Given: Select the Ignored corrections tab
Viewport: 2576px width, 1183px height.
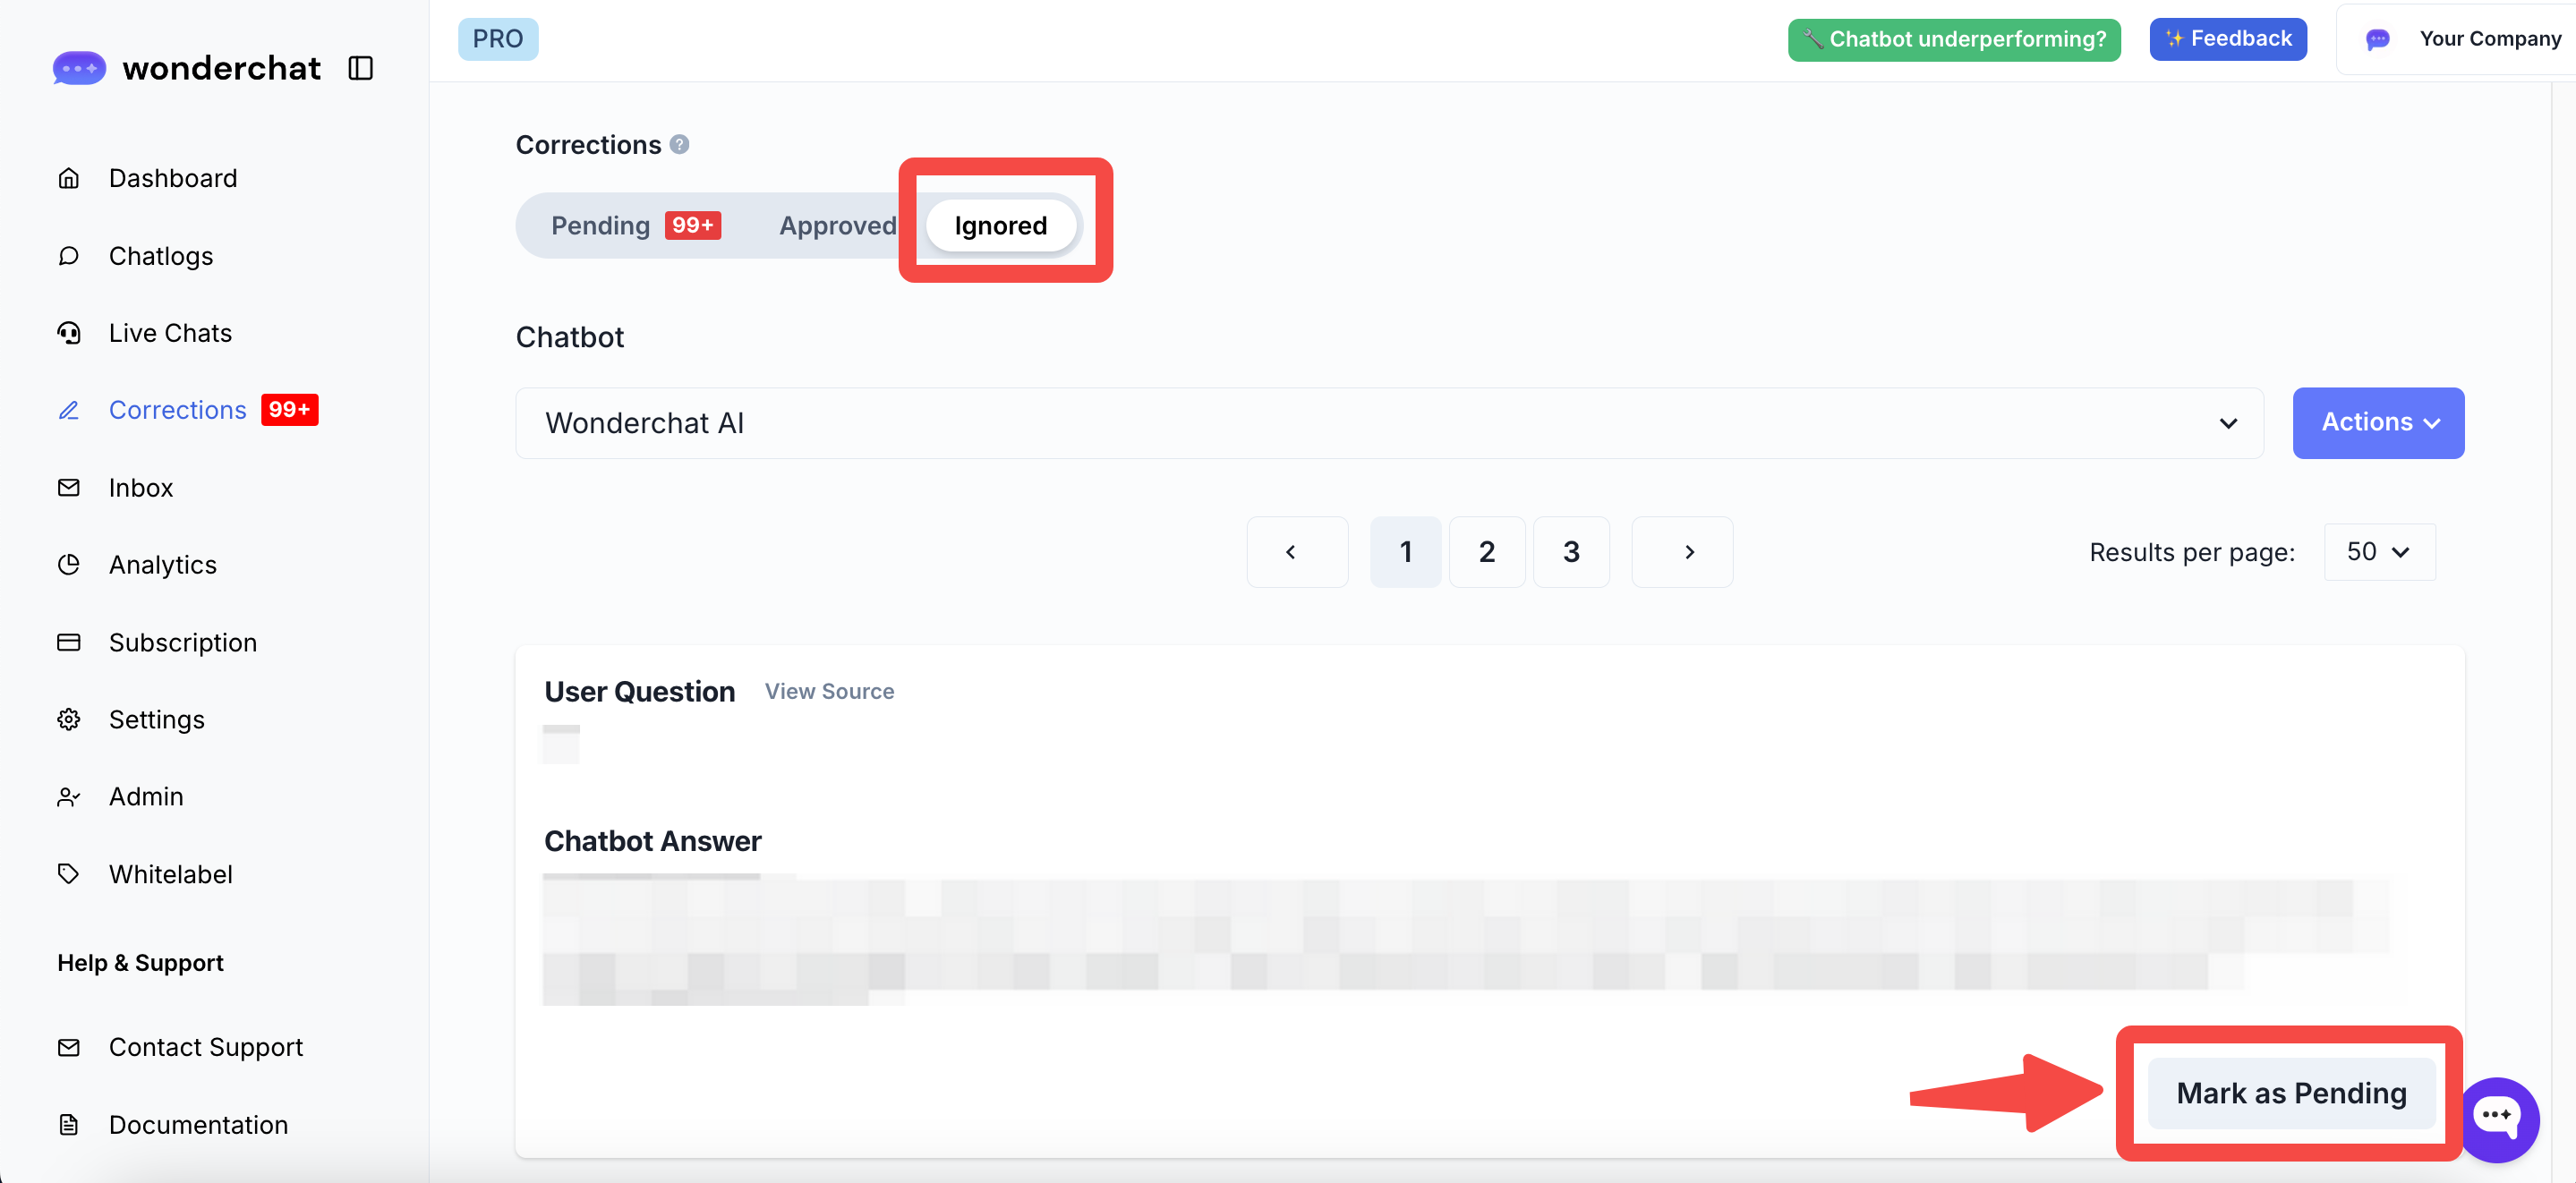Looking at the screenshot, I should [x=1000, y=226].
